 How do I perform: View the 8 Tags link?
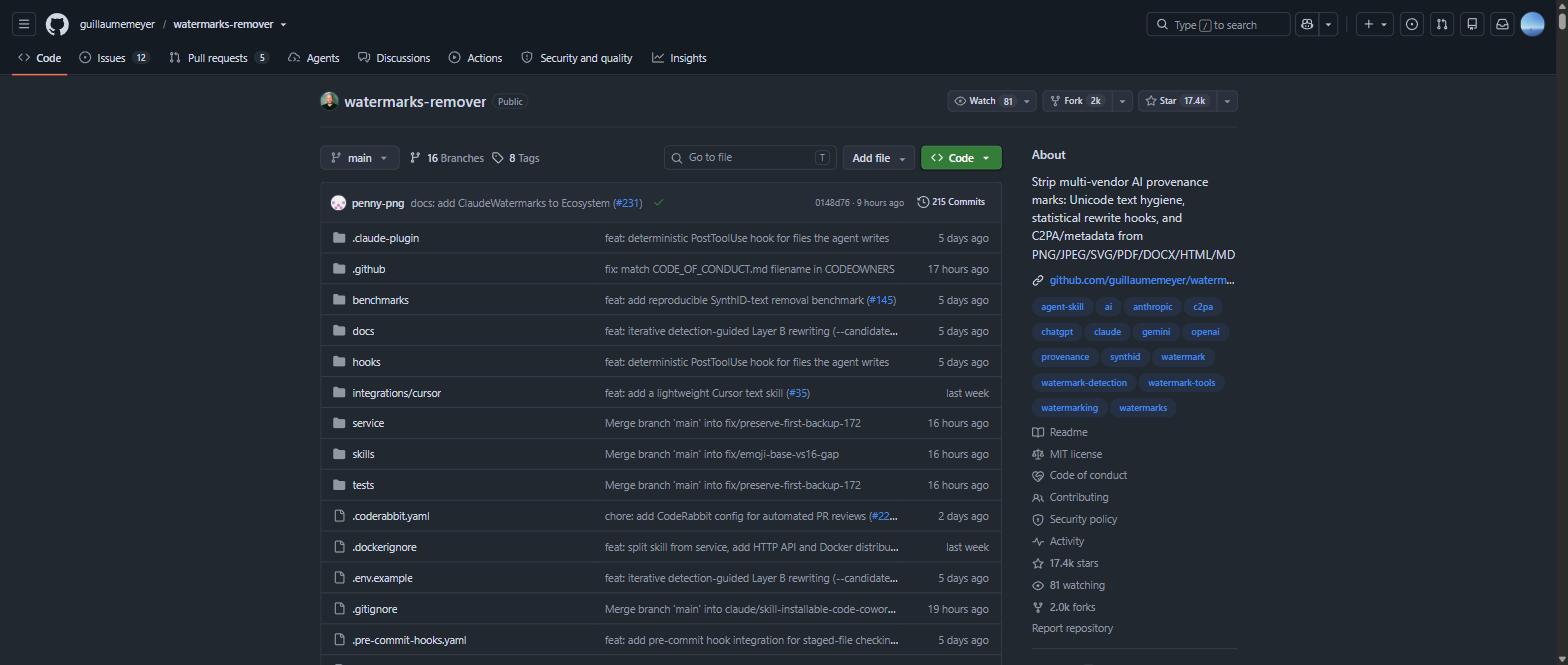point(516,158)
